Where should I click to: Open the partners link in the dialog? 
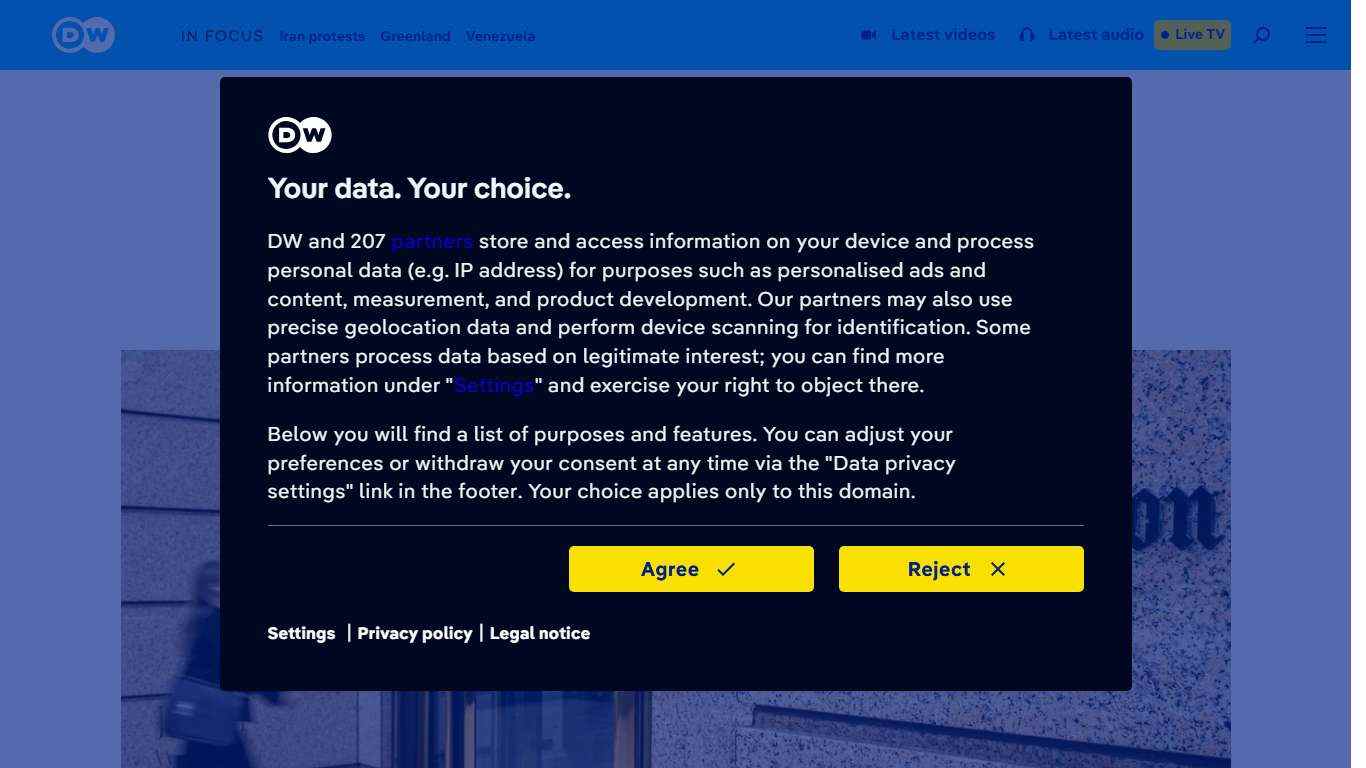(x=432, y=241)
